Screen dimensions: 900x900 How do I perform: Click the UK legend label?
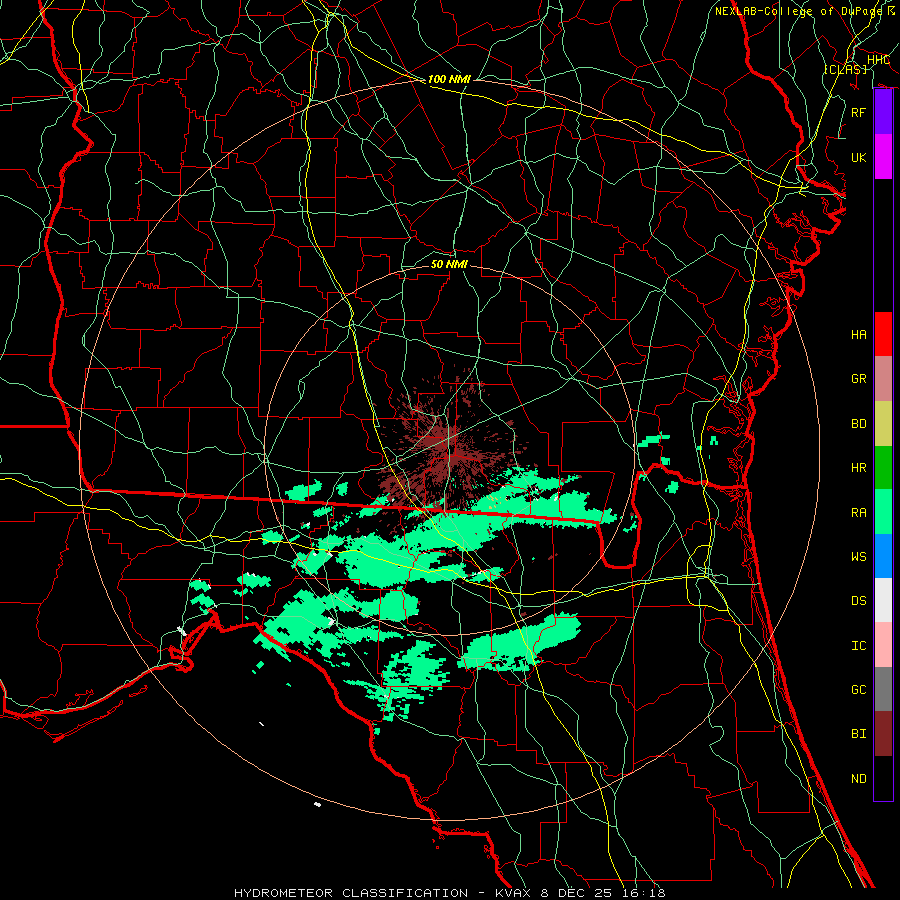pos(858,157)
